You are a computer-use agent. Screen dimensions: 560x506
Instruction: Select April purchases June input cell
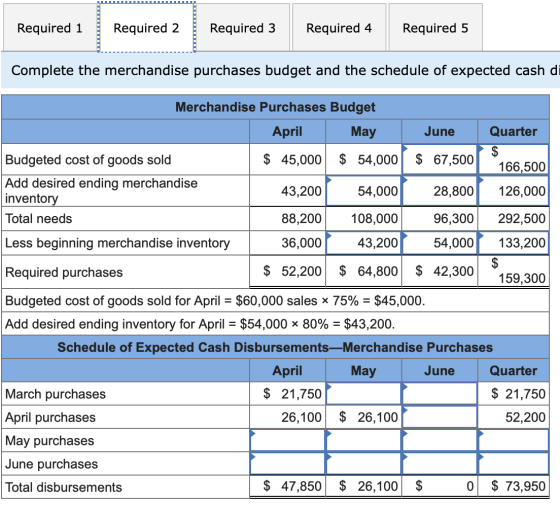440,417
